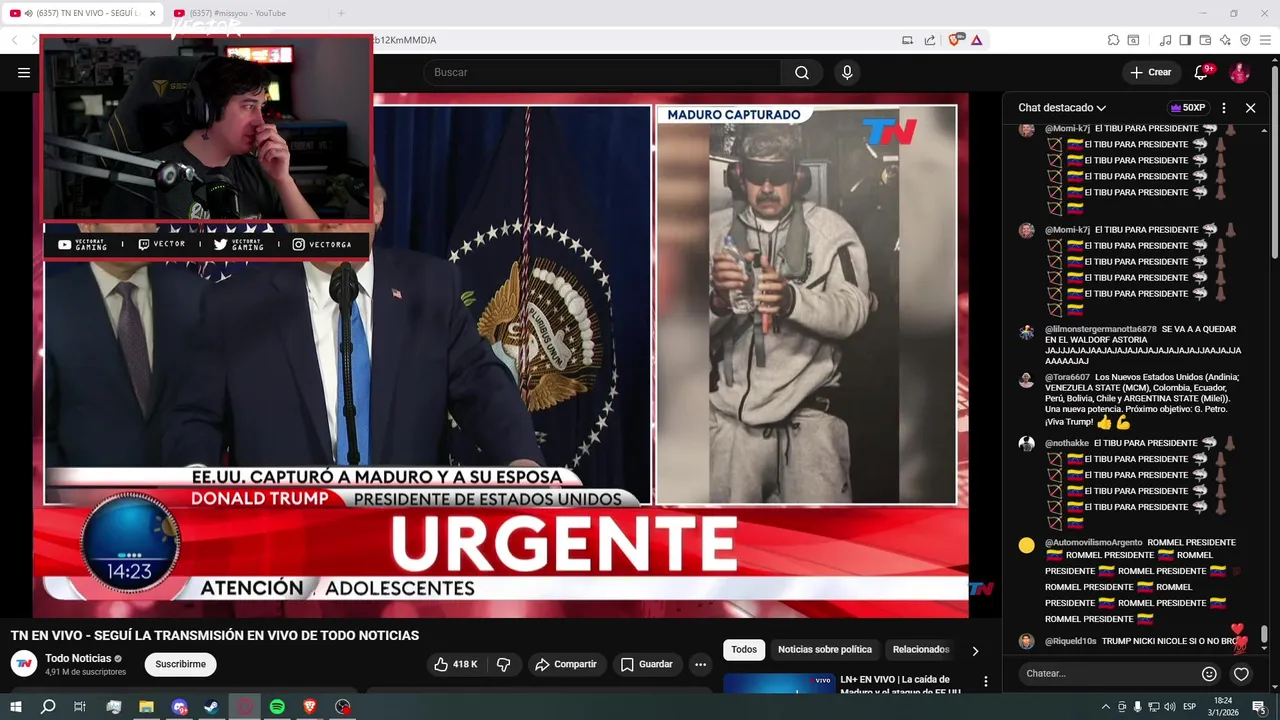Open Todo Noticias channel avatar
1280x720 pixels.
pyautogui.click(x=24, y=664)
